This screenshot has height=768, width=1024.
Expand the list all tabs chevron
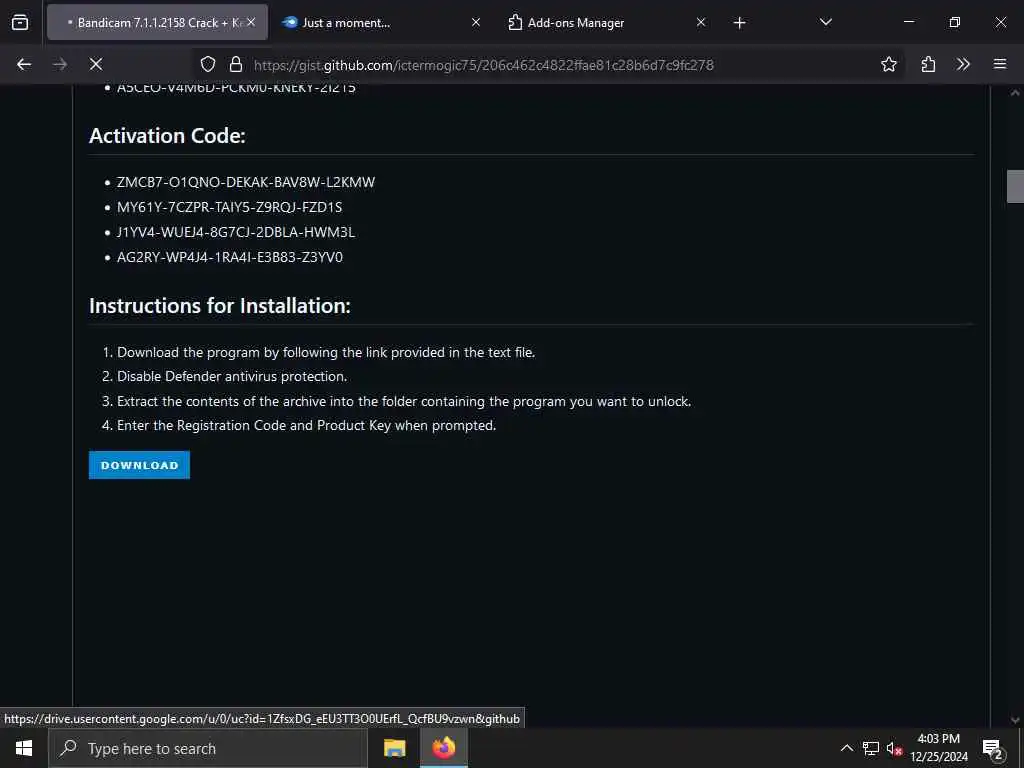[x=825, y=22]
